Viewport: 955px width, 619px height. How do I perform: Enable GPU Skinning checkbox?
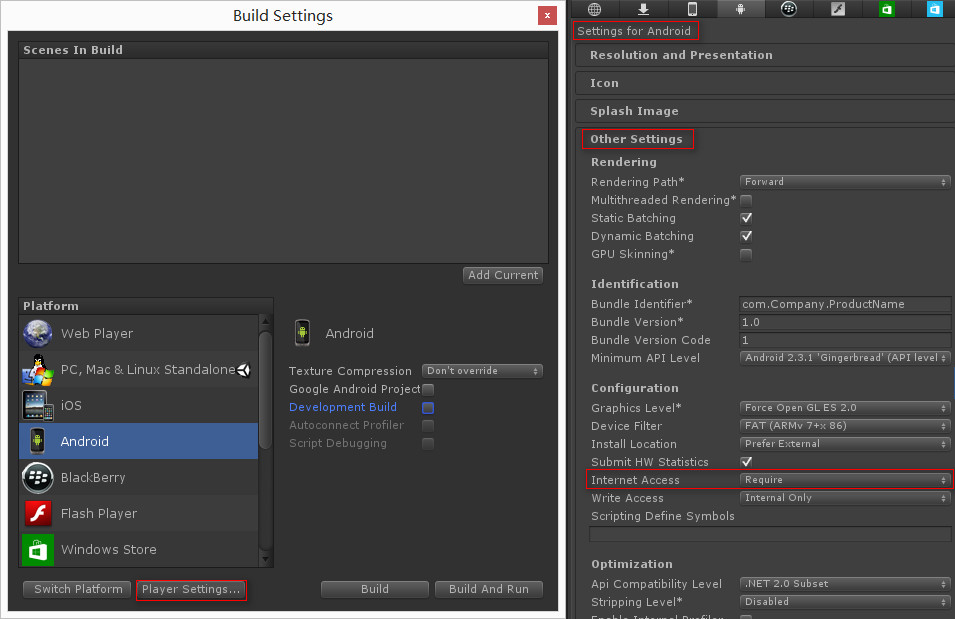pyautogui.click(x=746, y=254)
